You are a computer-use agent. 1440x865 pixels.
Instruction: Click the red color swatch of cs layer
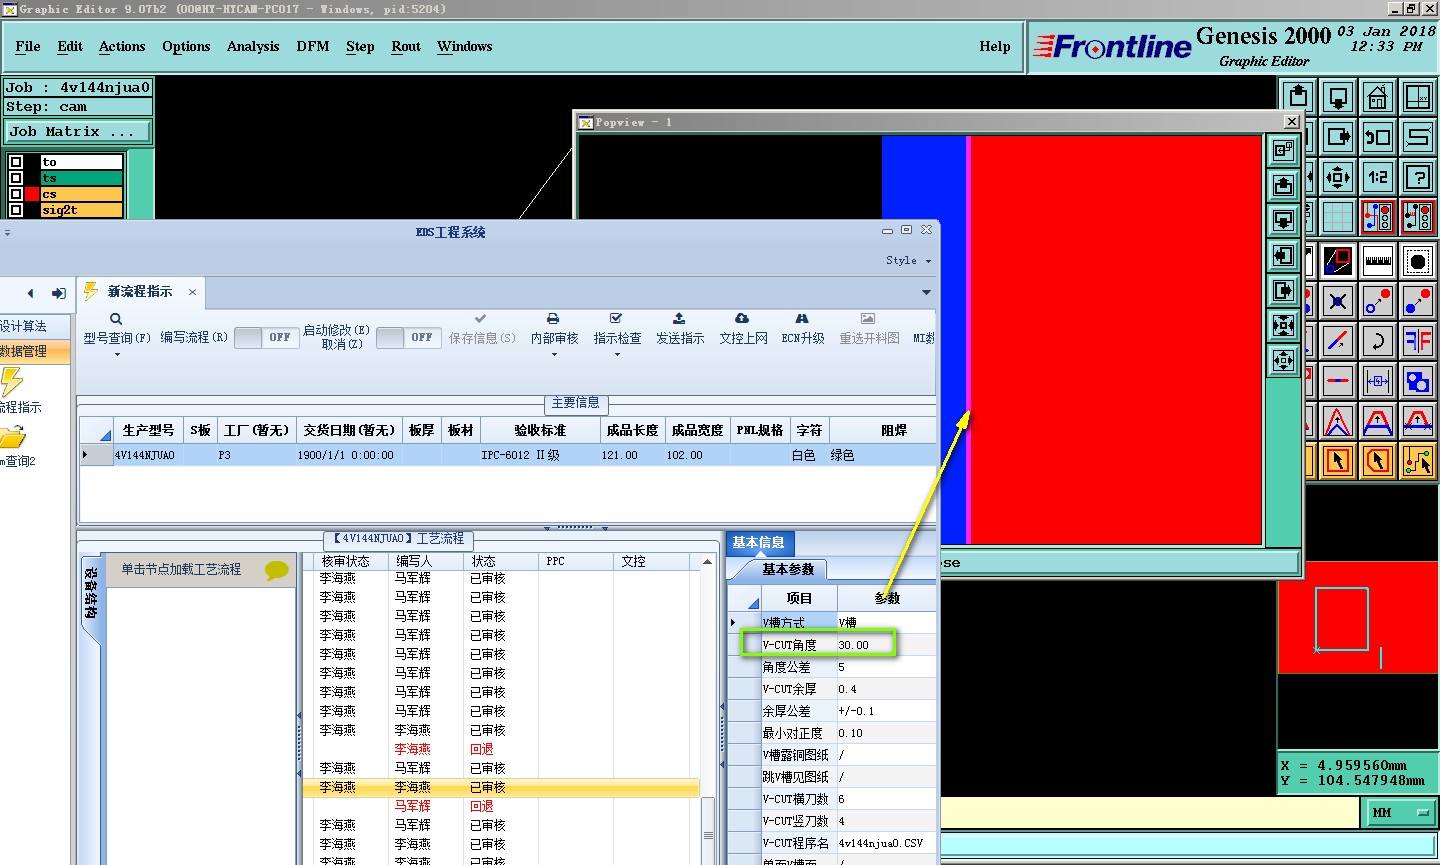point(33,194)
